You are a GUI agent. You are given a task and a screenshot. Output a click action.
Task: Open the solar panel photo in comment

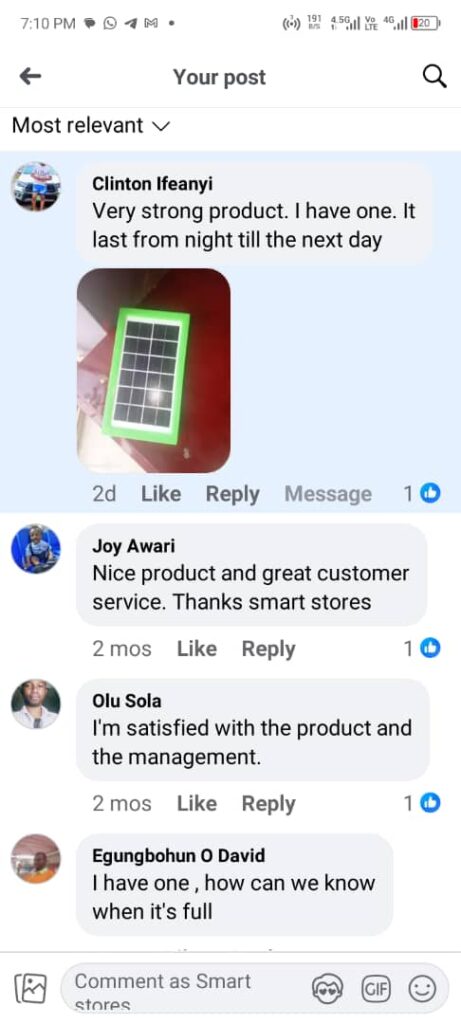click(x=153, y=370)
